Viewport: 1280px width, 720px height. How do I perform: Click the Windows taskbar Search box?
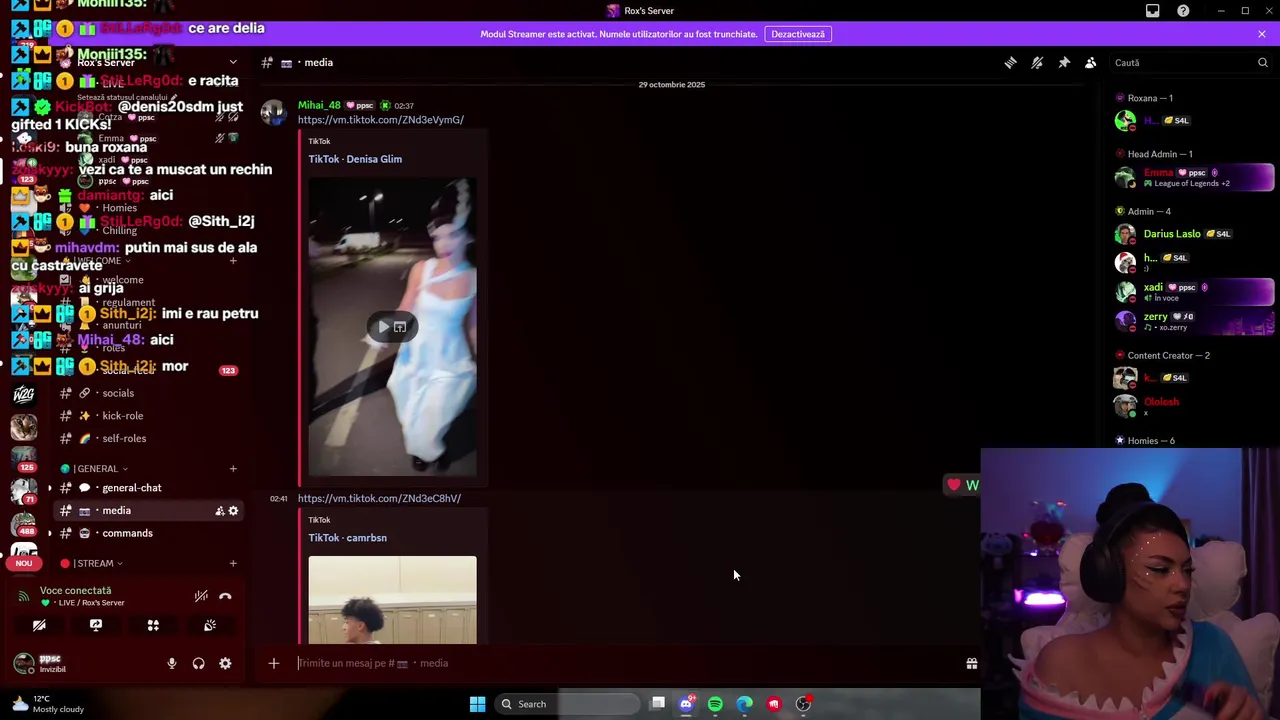567,704
